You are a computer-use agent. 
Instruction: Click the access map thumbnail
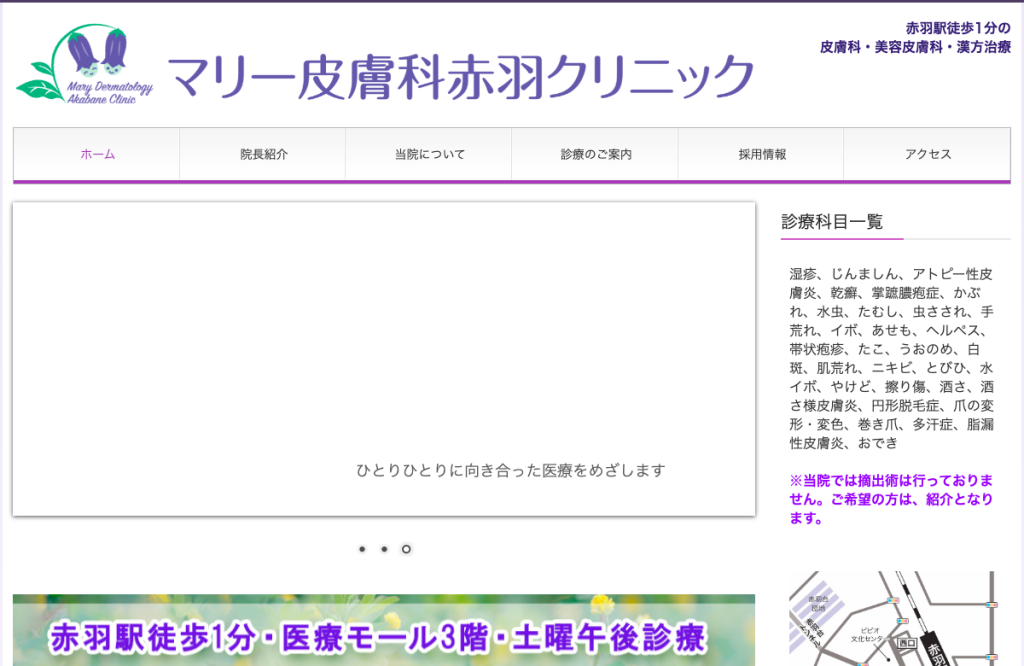coord(893,618)
